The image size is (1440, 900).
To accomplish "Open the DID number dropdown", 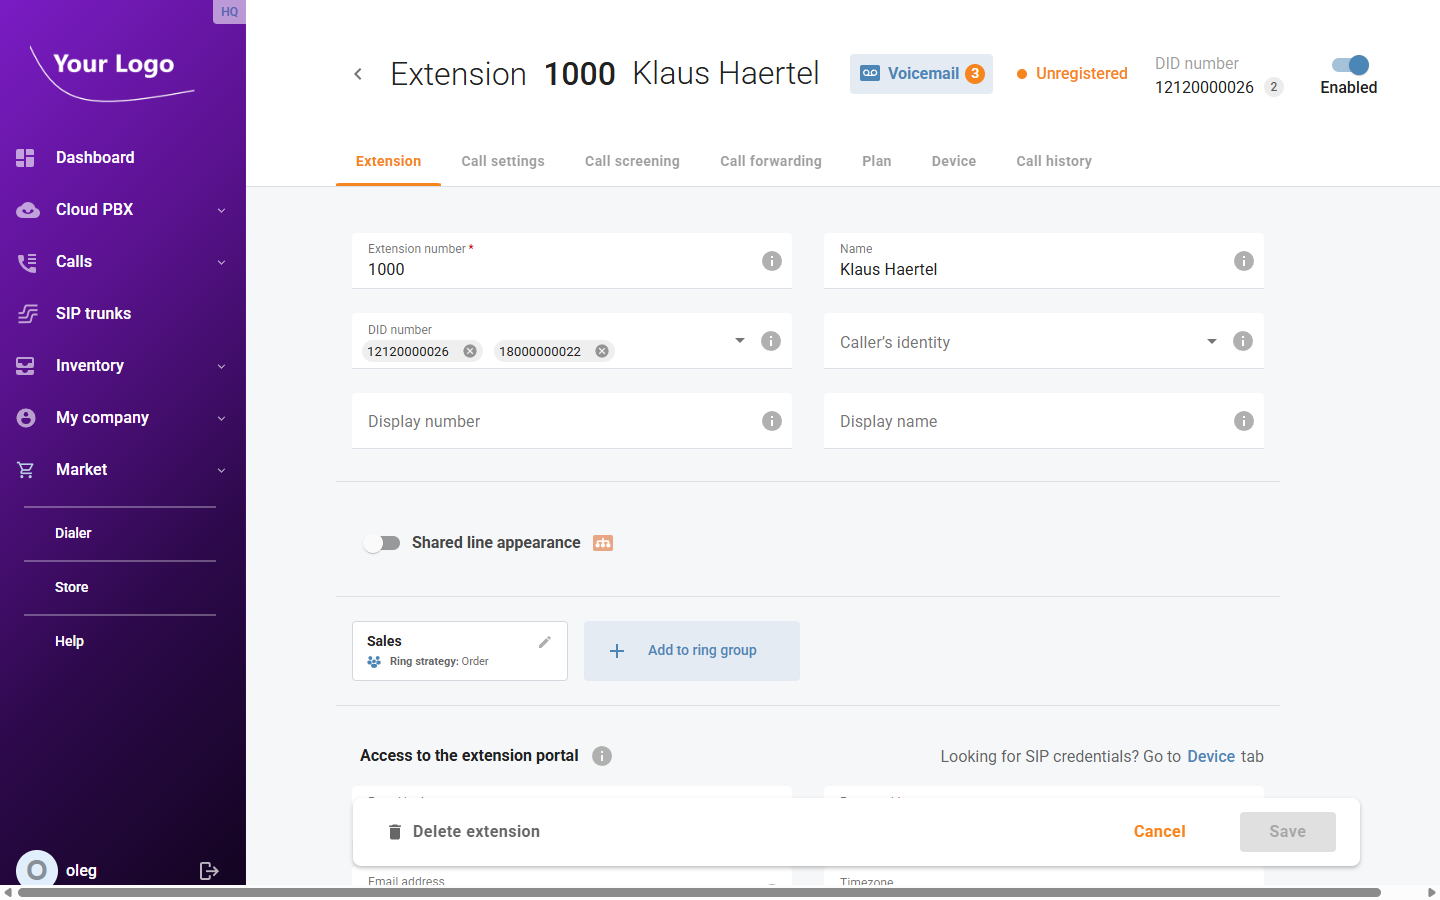I will point(739,340).
